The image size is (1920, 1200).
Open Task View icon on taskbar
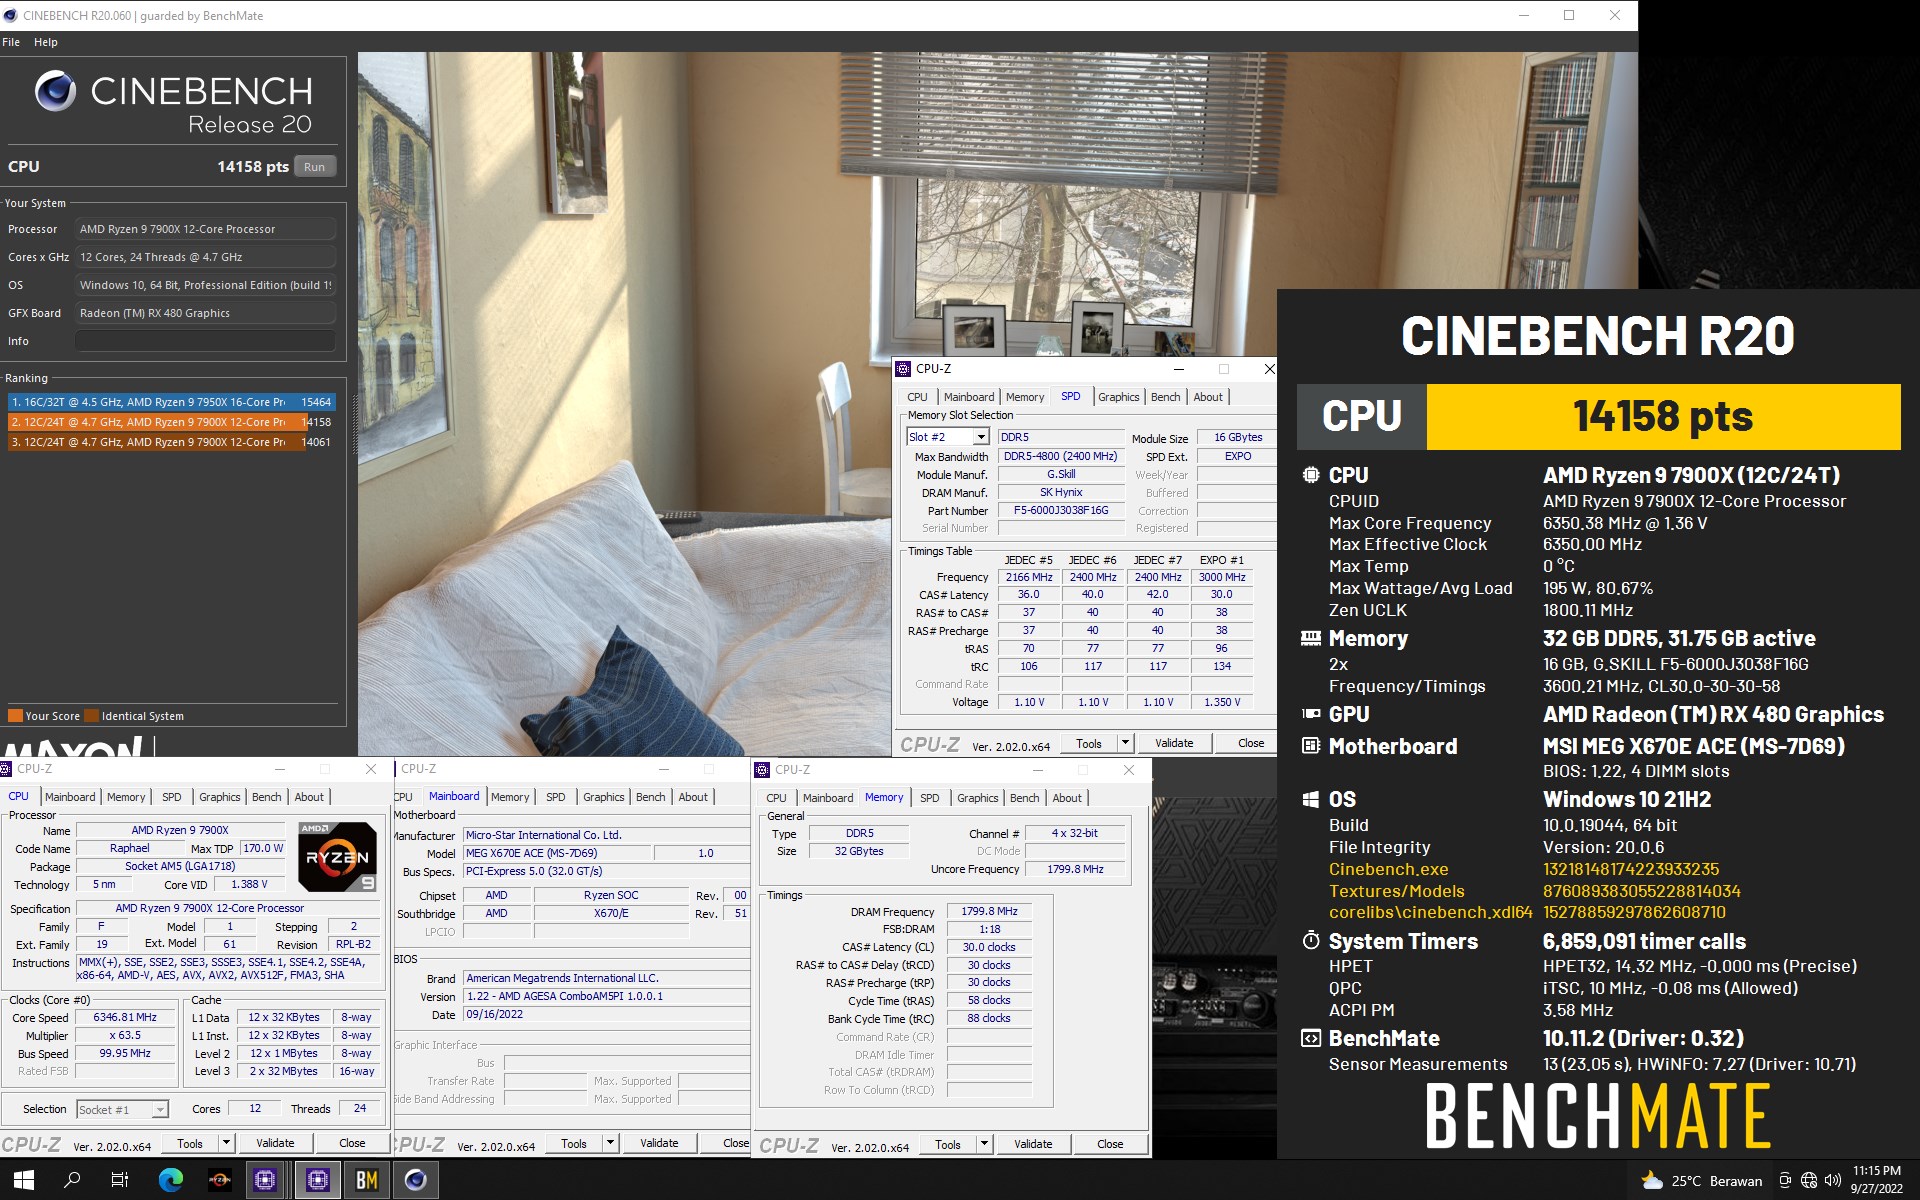(120, 1180)
